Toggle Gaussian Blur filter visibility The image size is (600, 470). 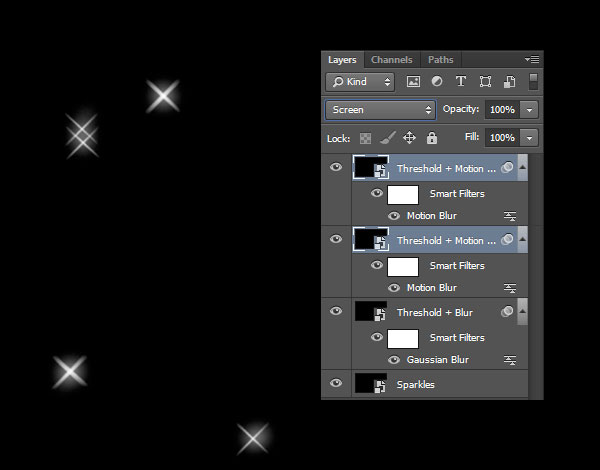click(x=394, y=360)
